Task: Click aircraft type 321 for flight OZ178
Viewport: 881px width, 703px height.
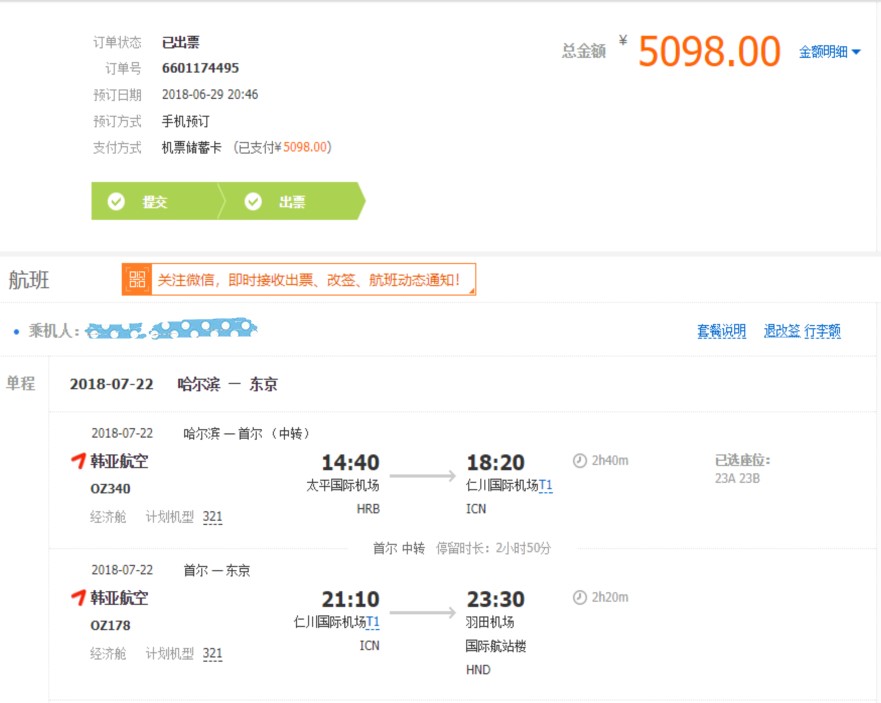Action: click(212, 654)
